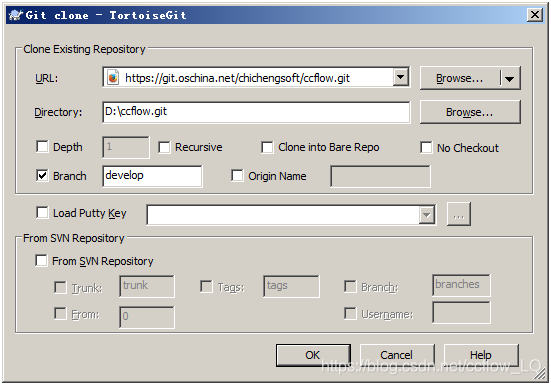Viewport: 551px width, 385px height.
Task: Check the From SVN Repository checkbox
Action: pos(41,261)
